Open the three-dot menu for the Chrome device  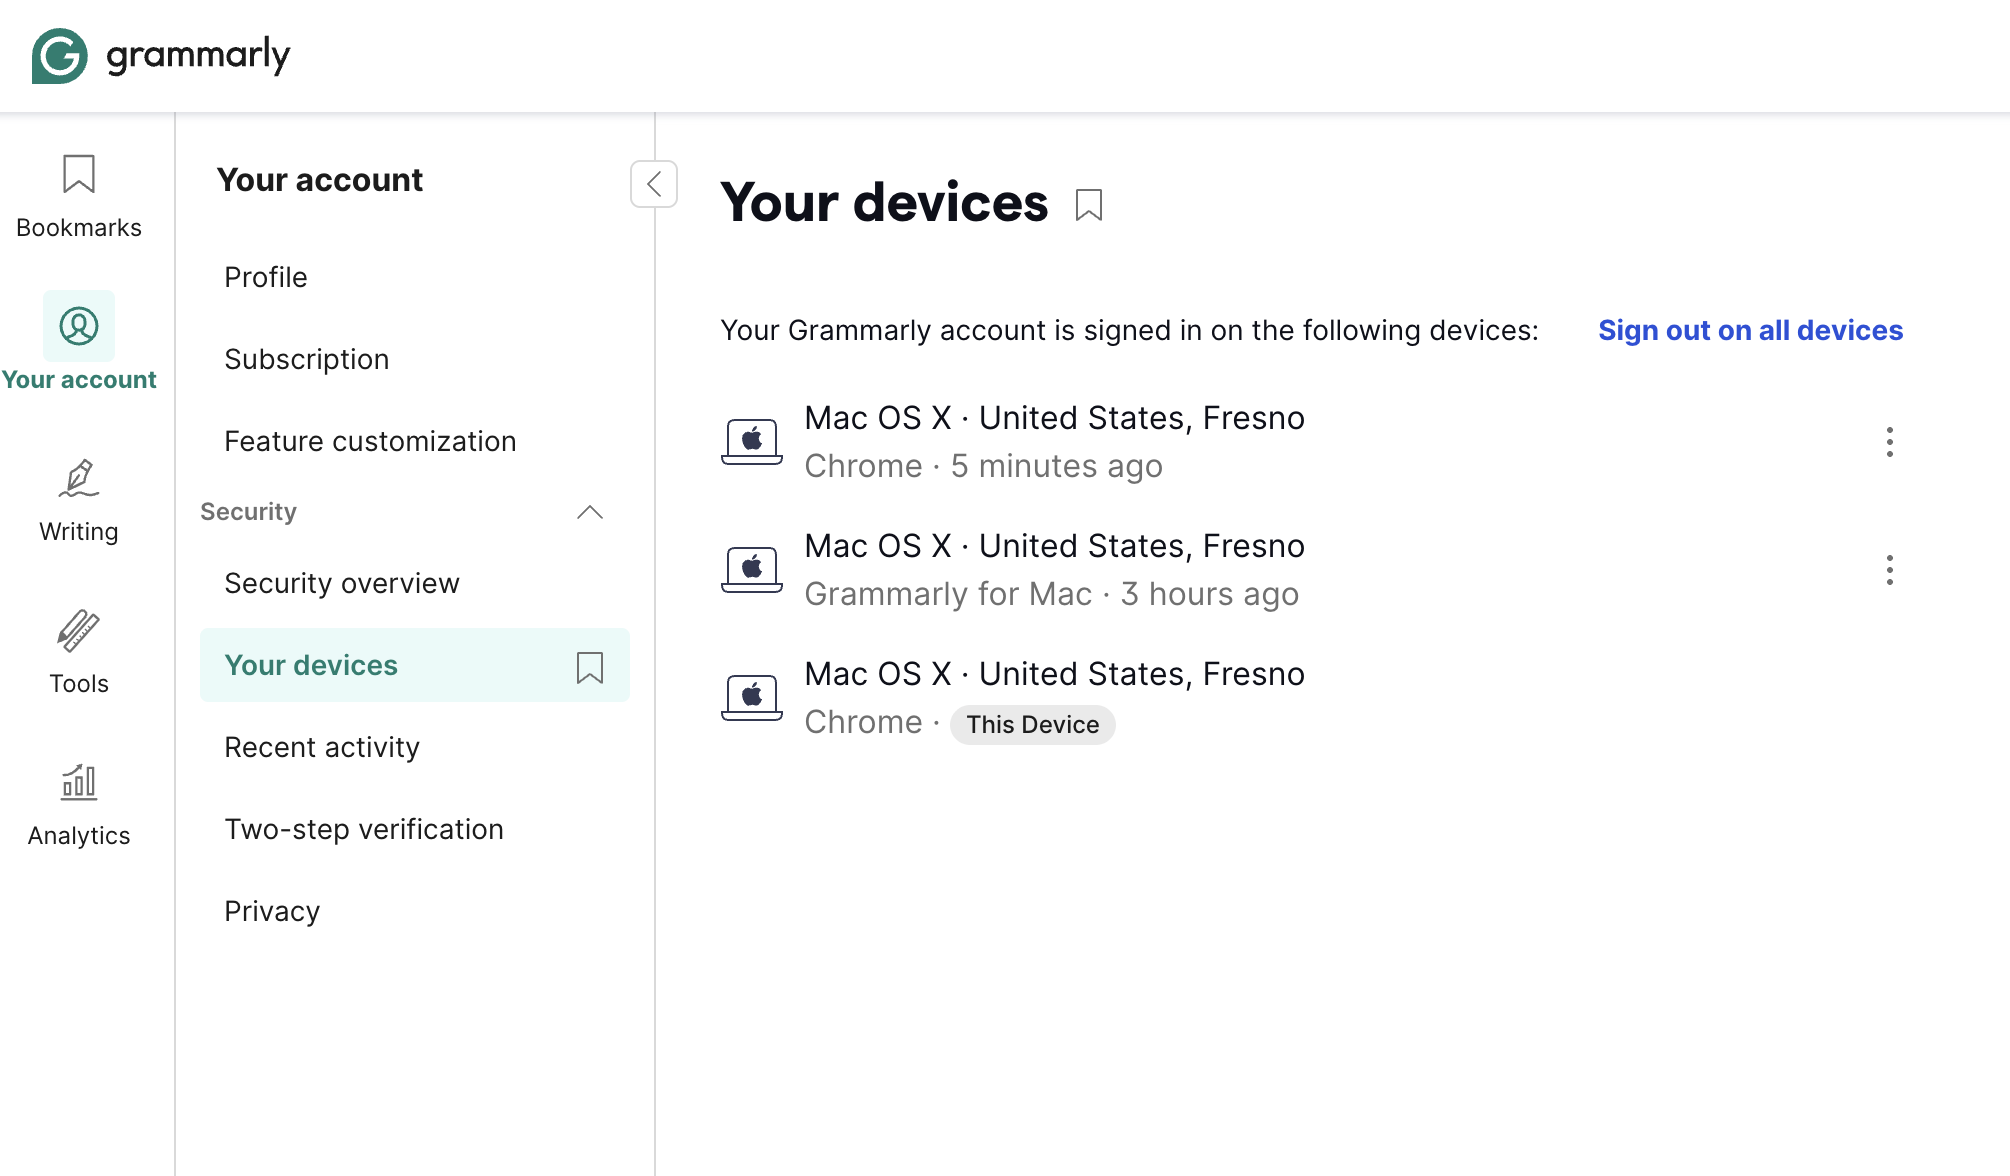pos(1889,442)
